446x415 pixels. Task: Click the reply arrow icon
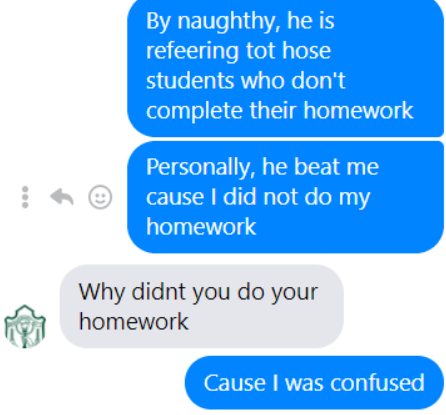pos(62,197)
